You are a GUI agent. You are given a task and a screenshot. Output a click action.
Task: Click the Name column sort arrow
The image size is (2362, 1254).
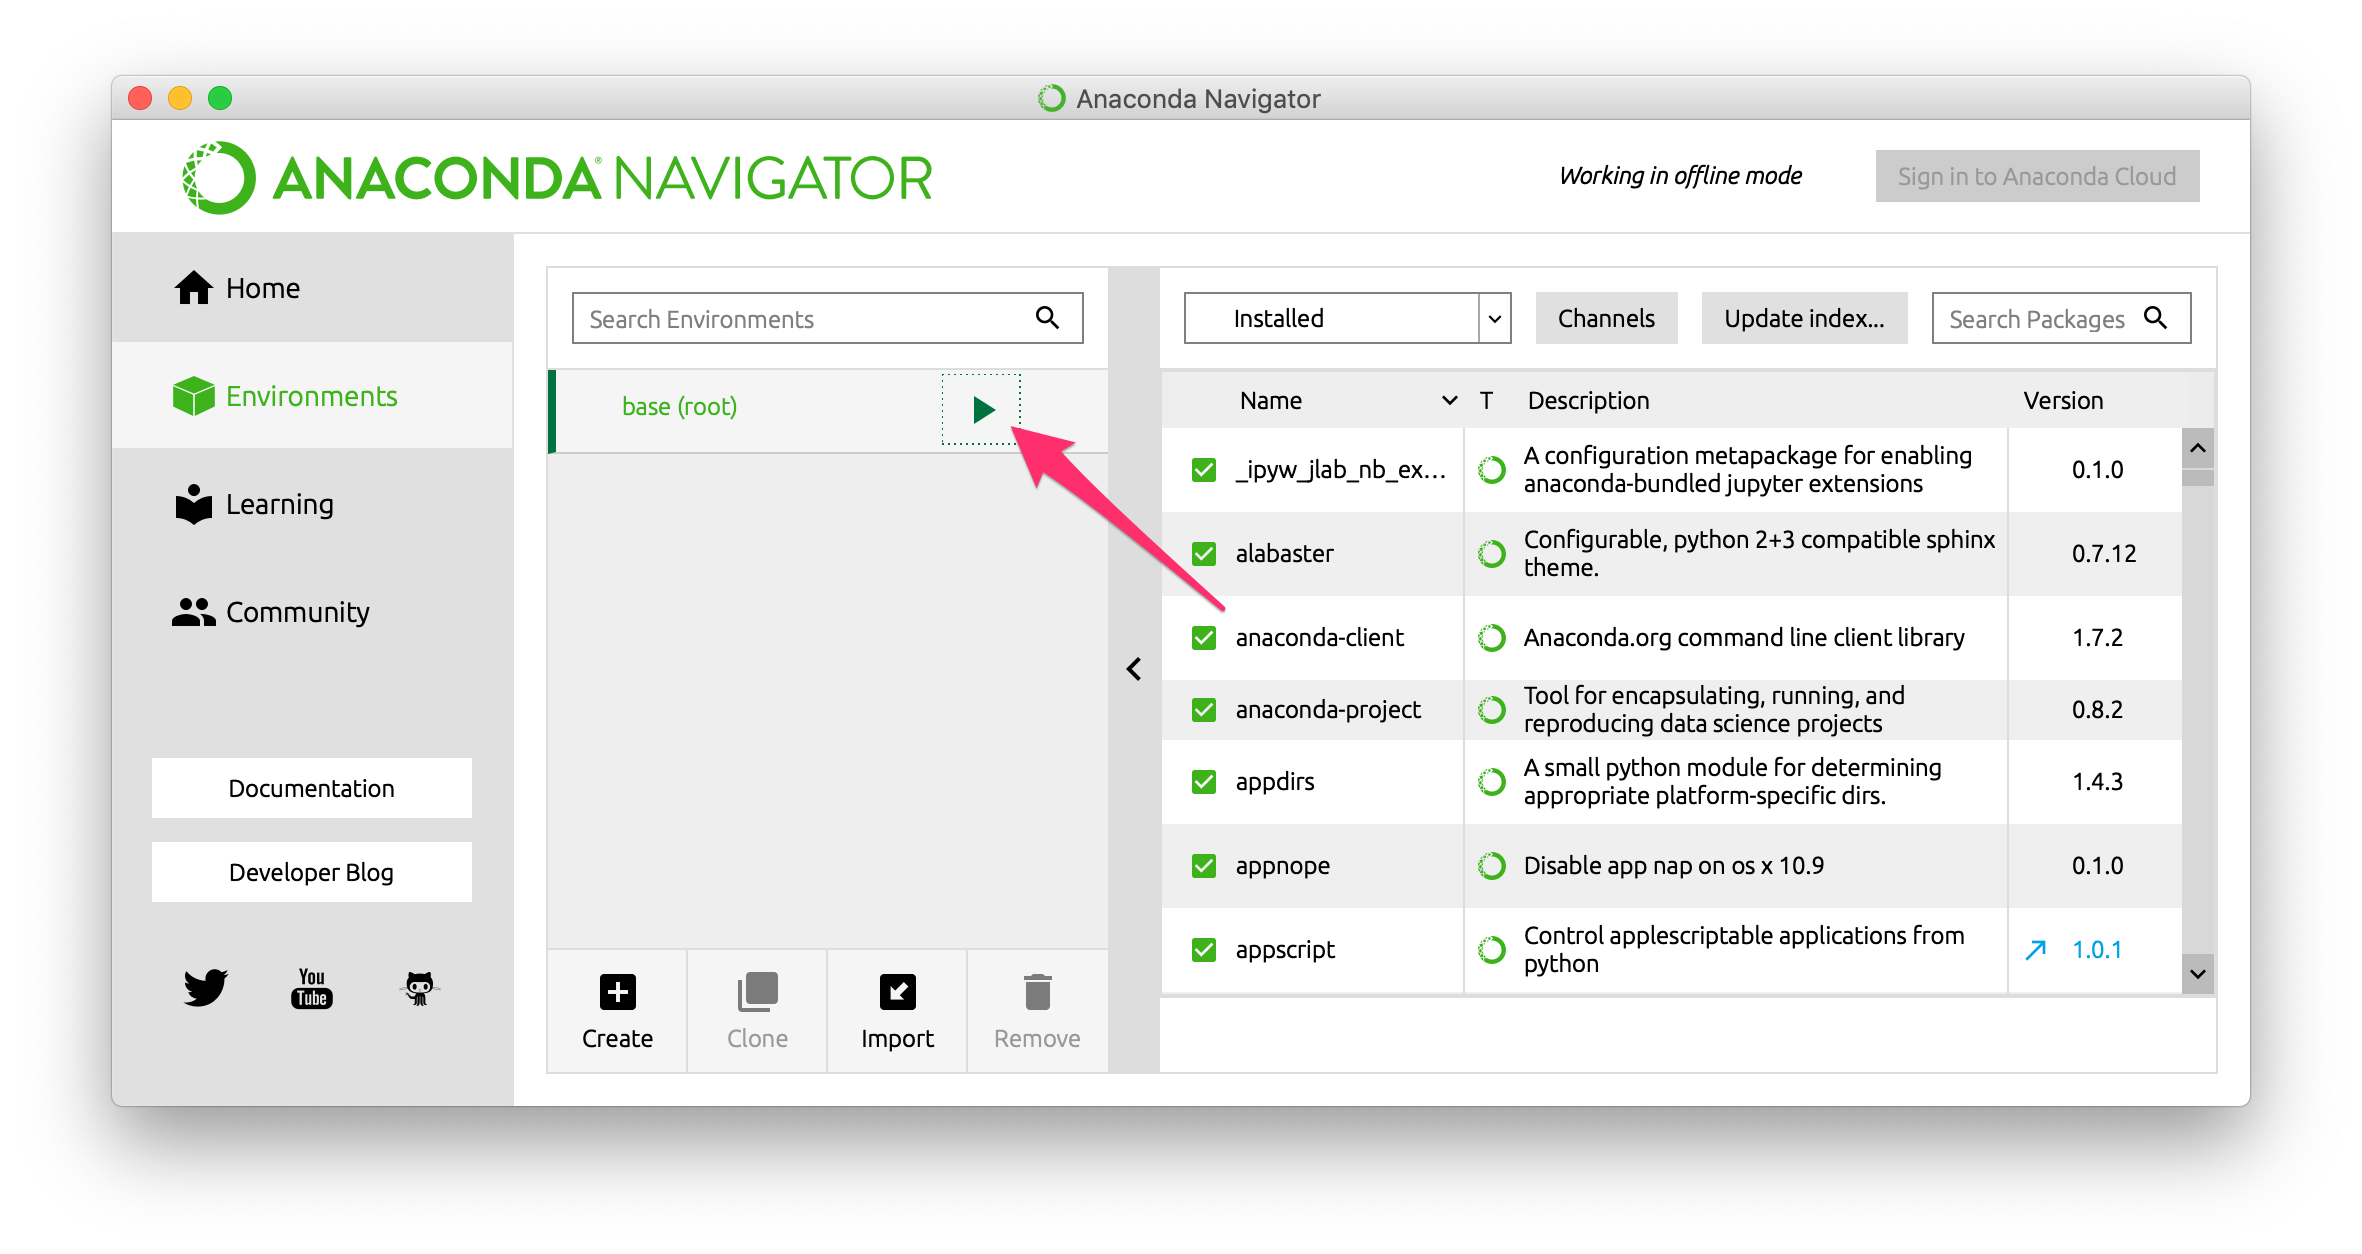pyautogui.click(x=1449, y=401)
